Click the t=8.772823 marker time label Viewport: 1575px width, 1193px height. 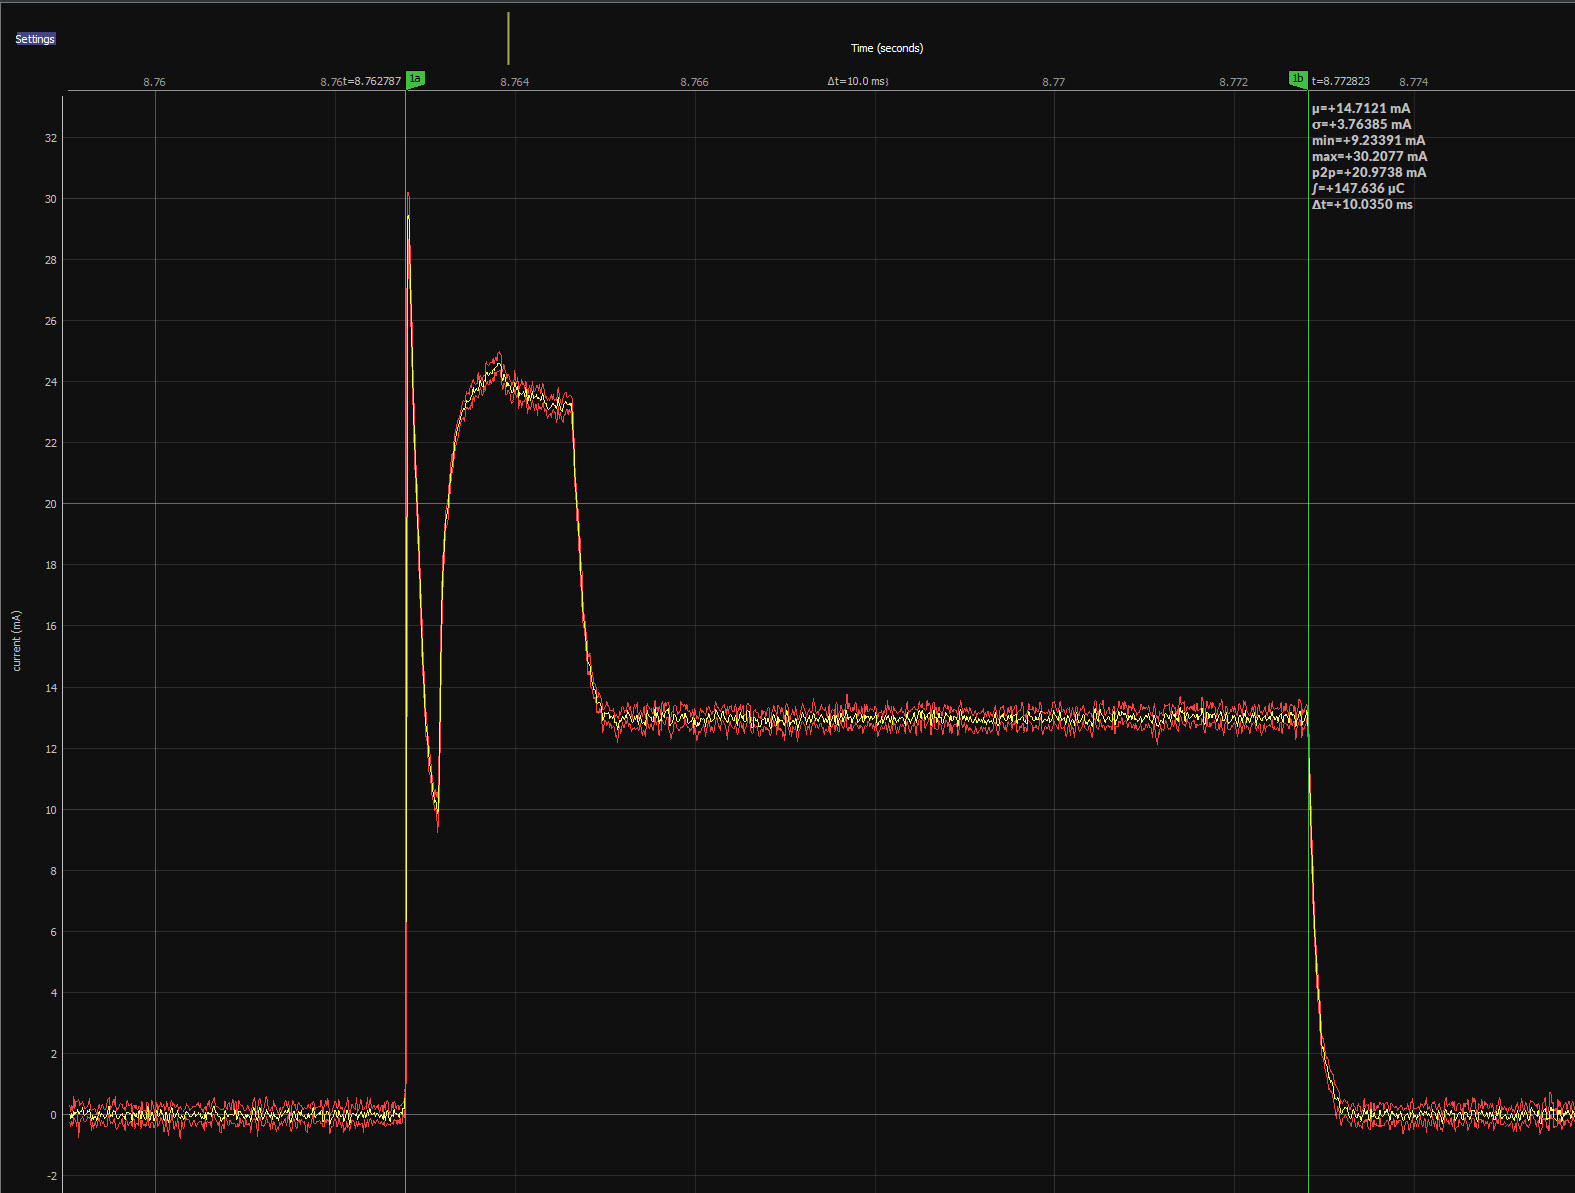click(1341, 81)
